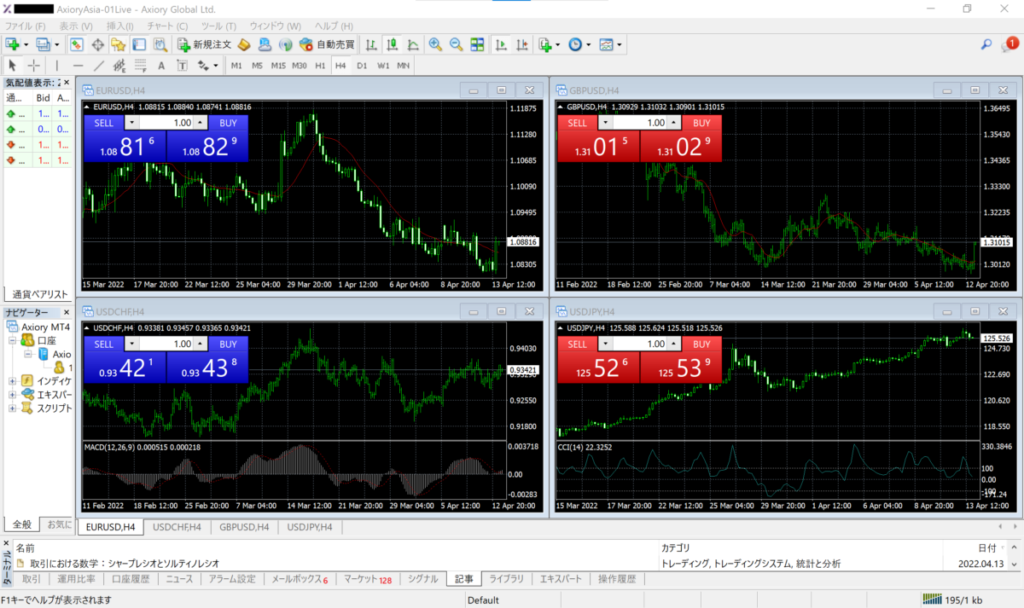The width and height of the screenshot is (1024, 608).
Task: Toggle the Market Watch window icon
Action: pos(76,44)
